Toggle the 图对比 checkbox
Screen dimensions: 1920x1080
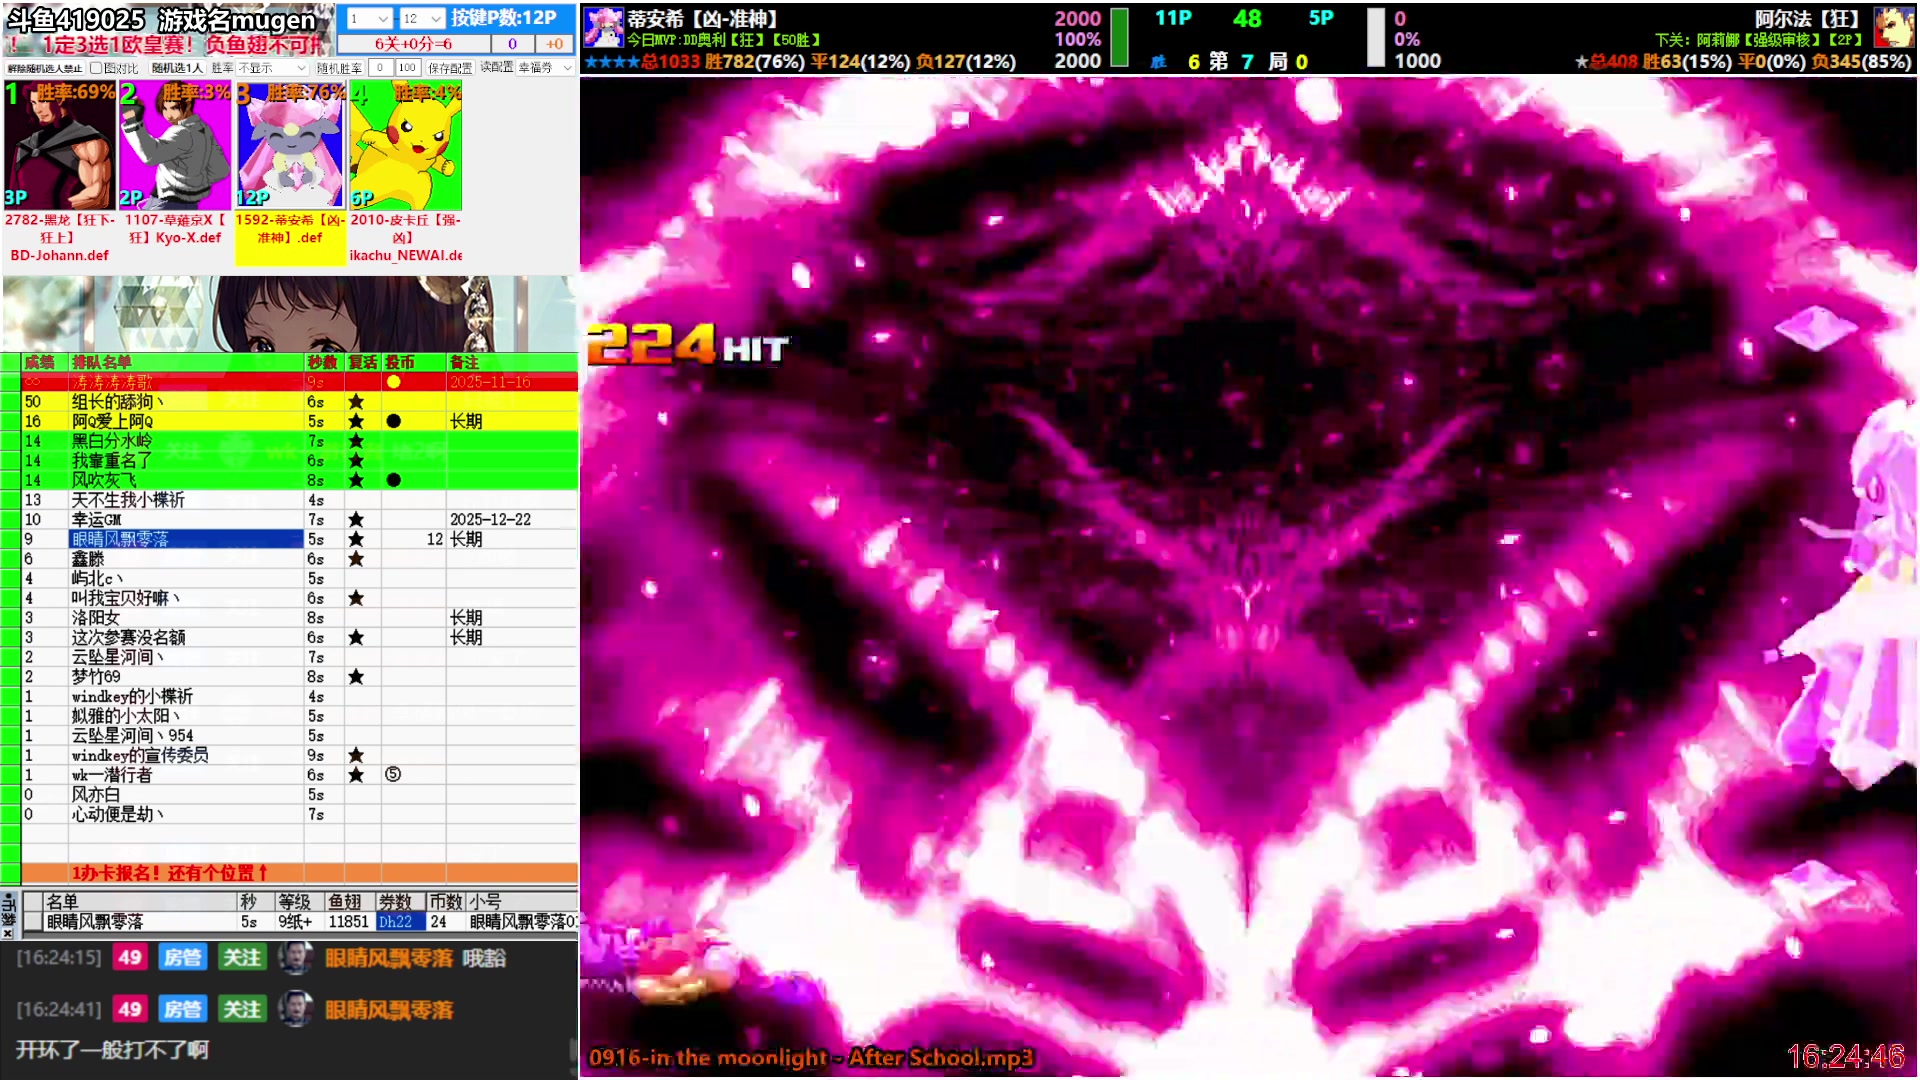(96, 68)
